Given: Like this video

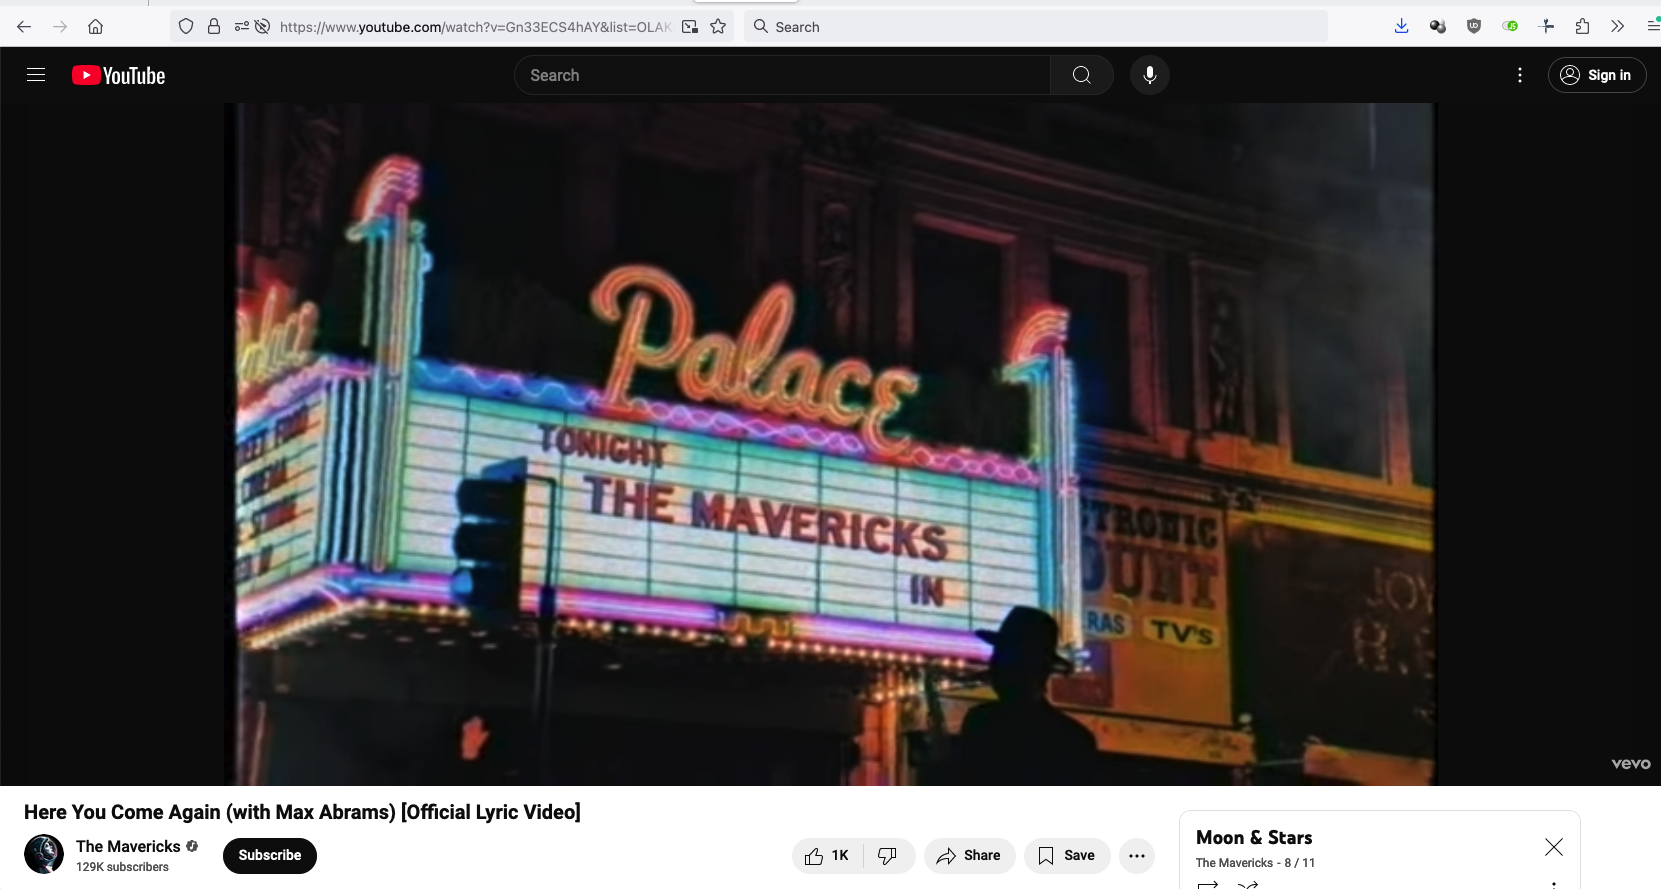Looking at the screenshot, I should tap(827, 856).
